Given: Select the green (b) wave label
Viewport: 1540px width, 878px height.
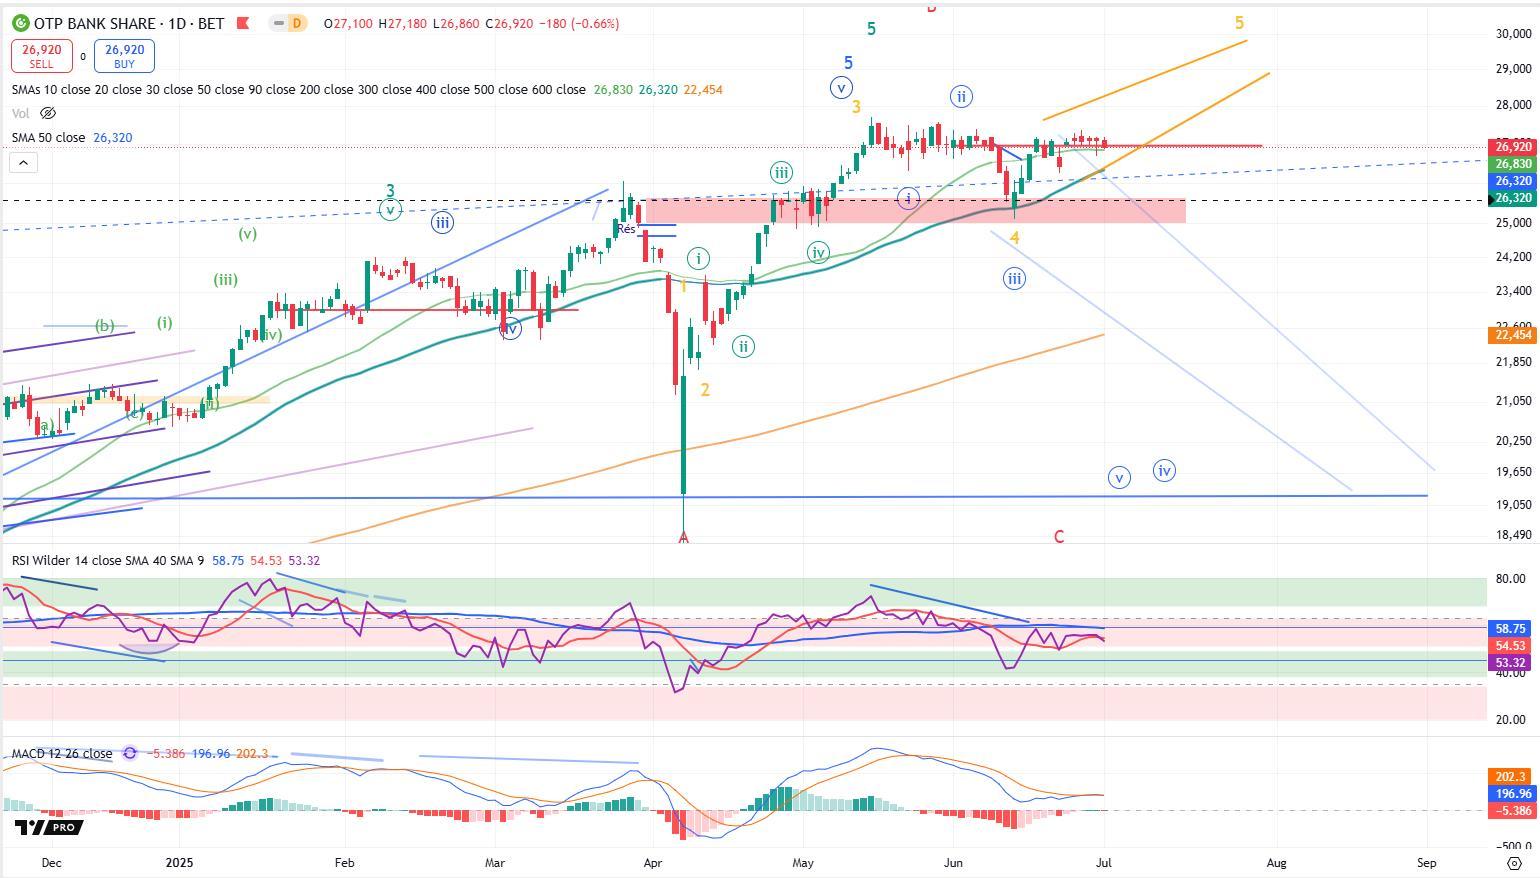Looking at the screenshot, I should (104, 325).
